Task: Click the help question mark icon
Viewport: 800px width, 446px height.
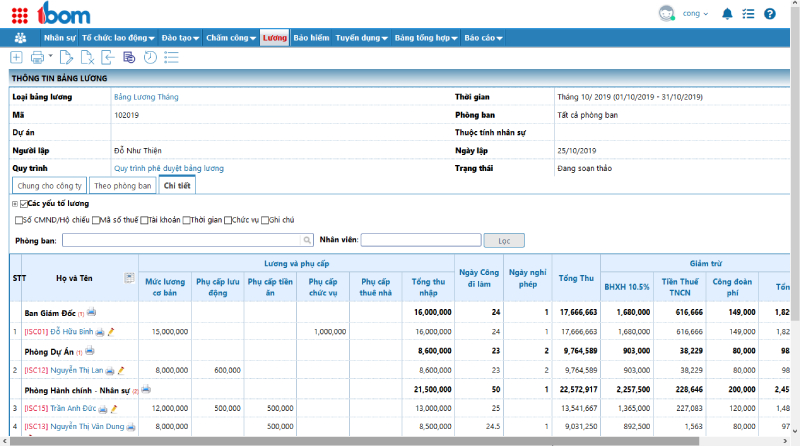Action: pyautogui.click(x=769, y=14)
